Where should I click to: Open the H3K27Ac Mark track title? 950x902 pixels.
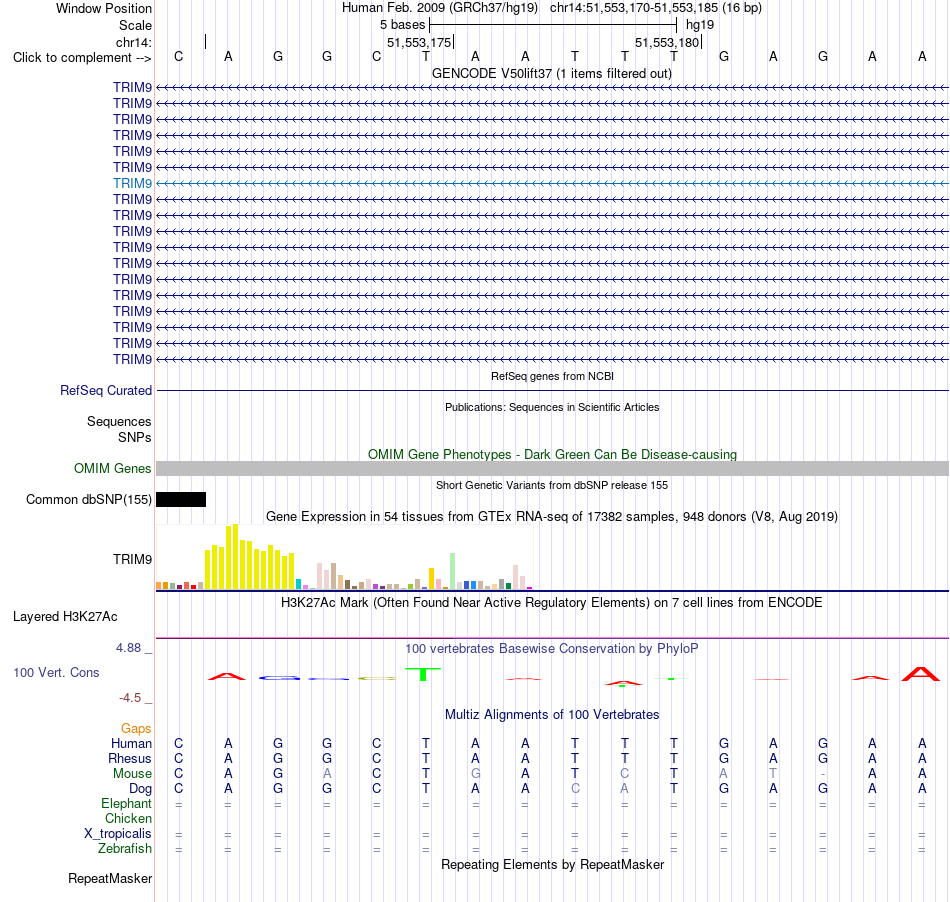coord(552,603)
